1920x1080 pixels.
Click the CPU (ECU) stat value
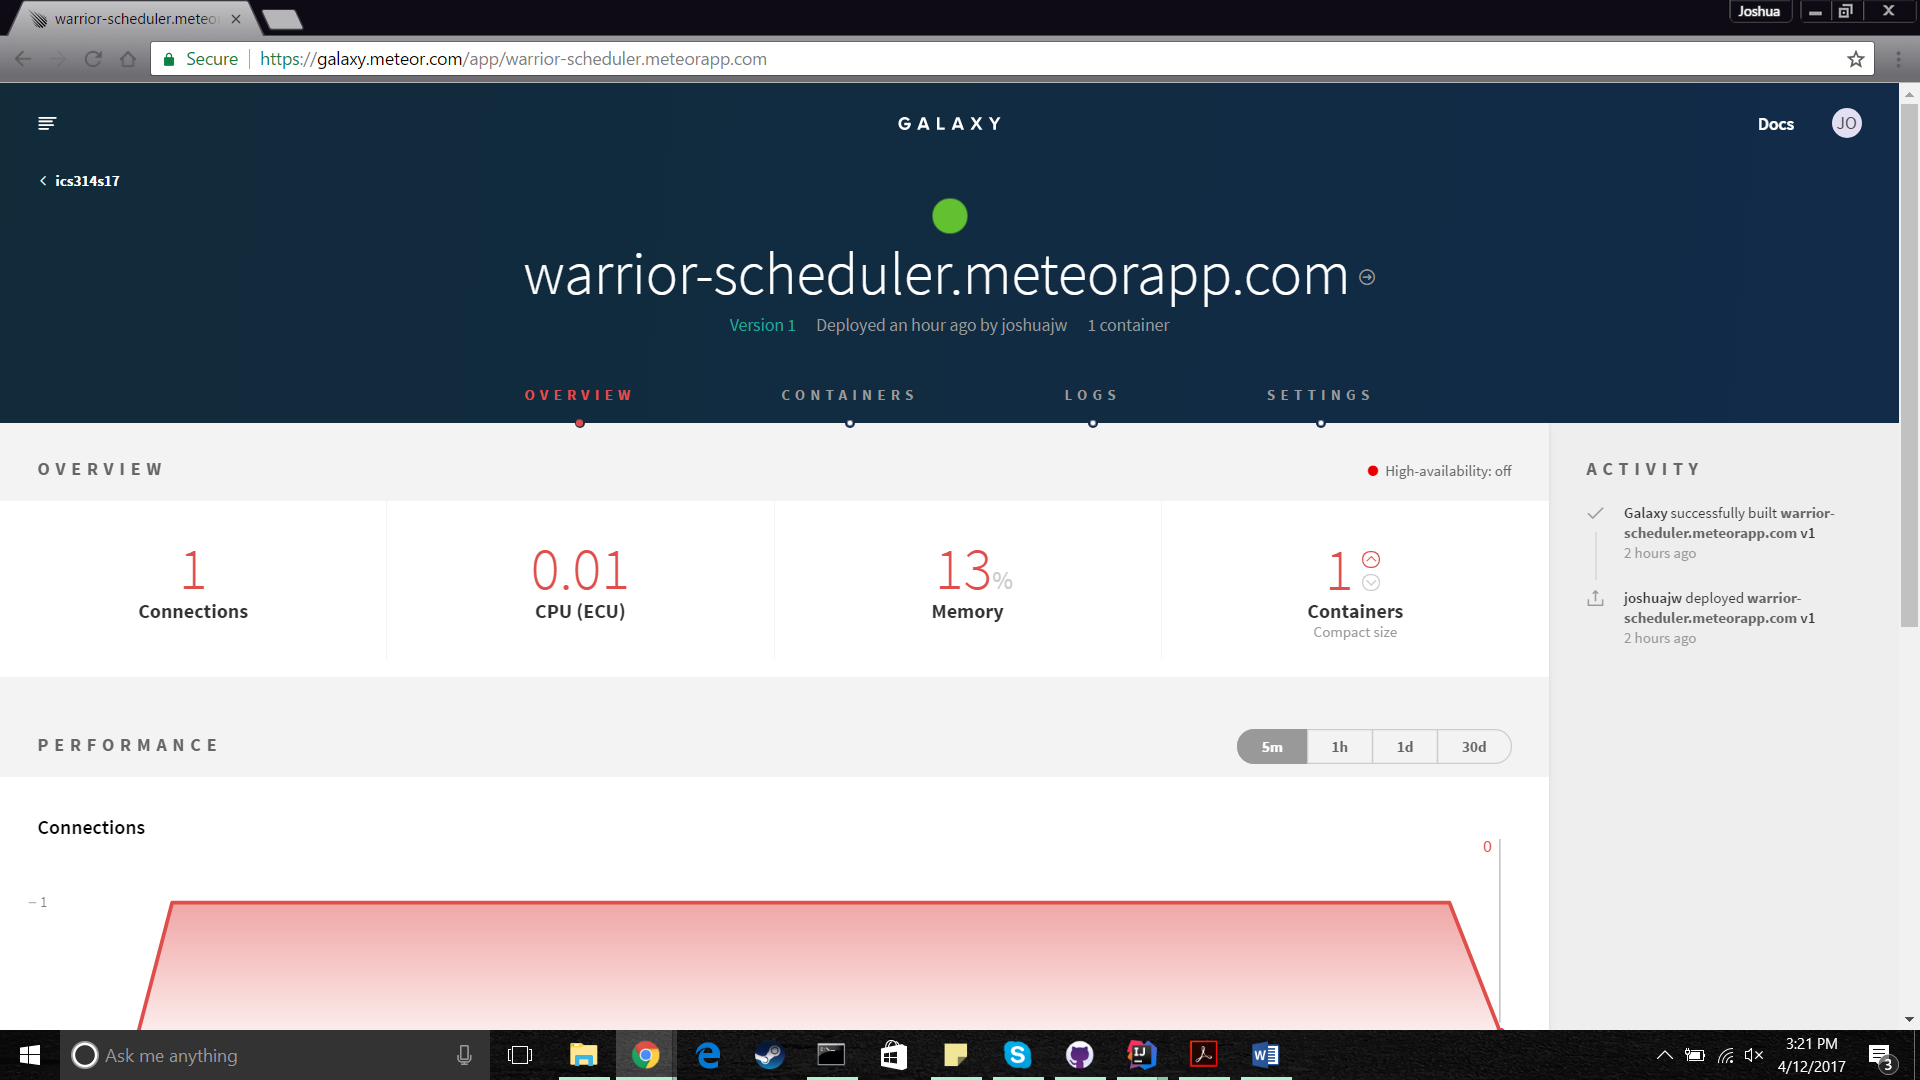click(x=580, y=571)
